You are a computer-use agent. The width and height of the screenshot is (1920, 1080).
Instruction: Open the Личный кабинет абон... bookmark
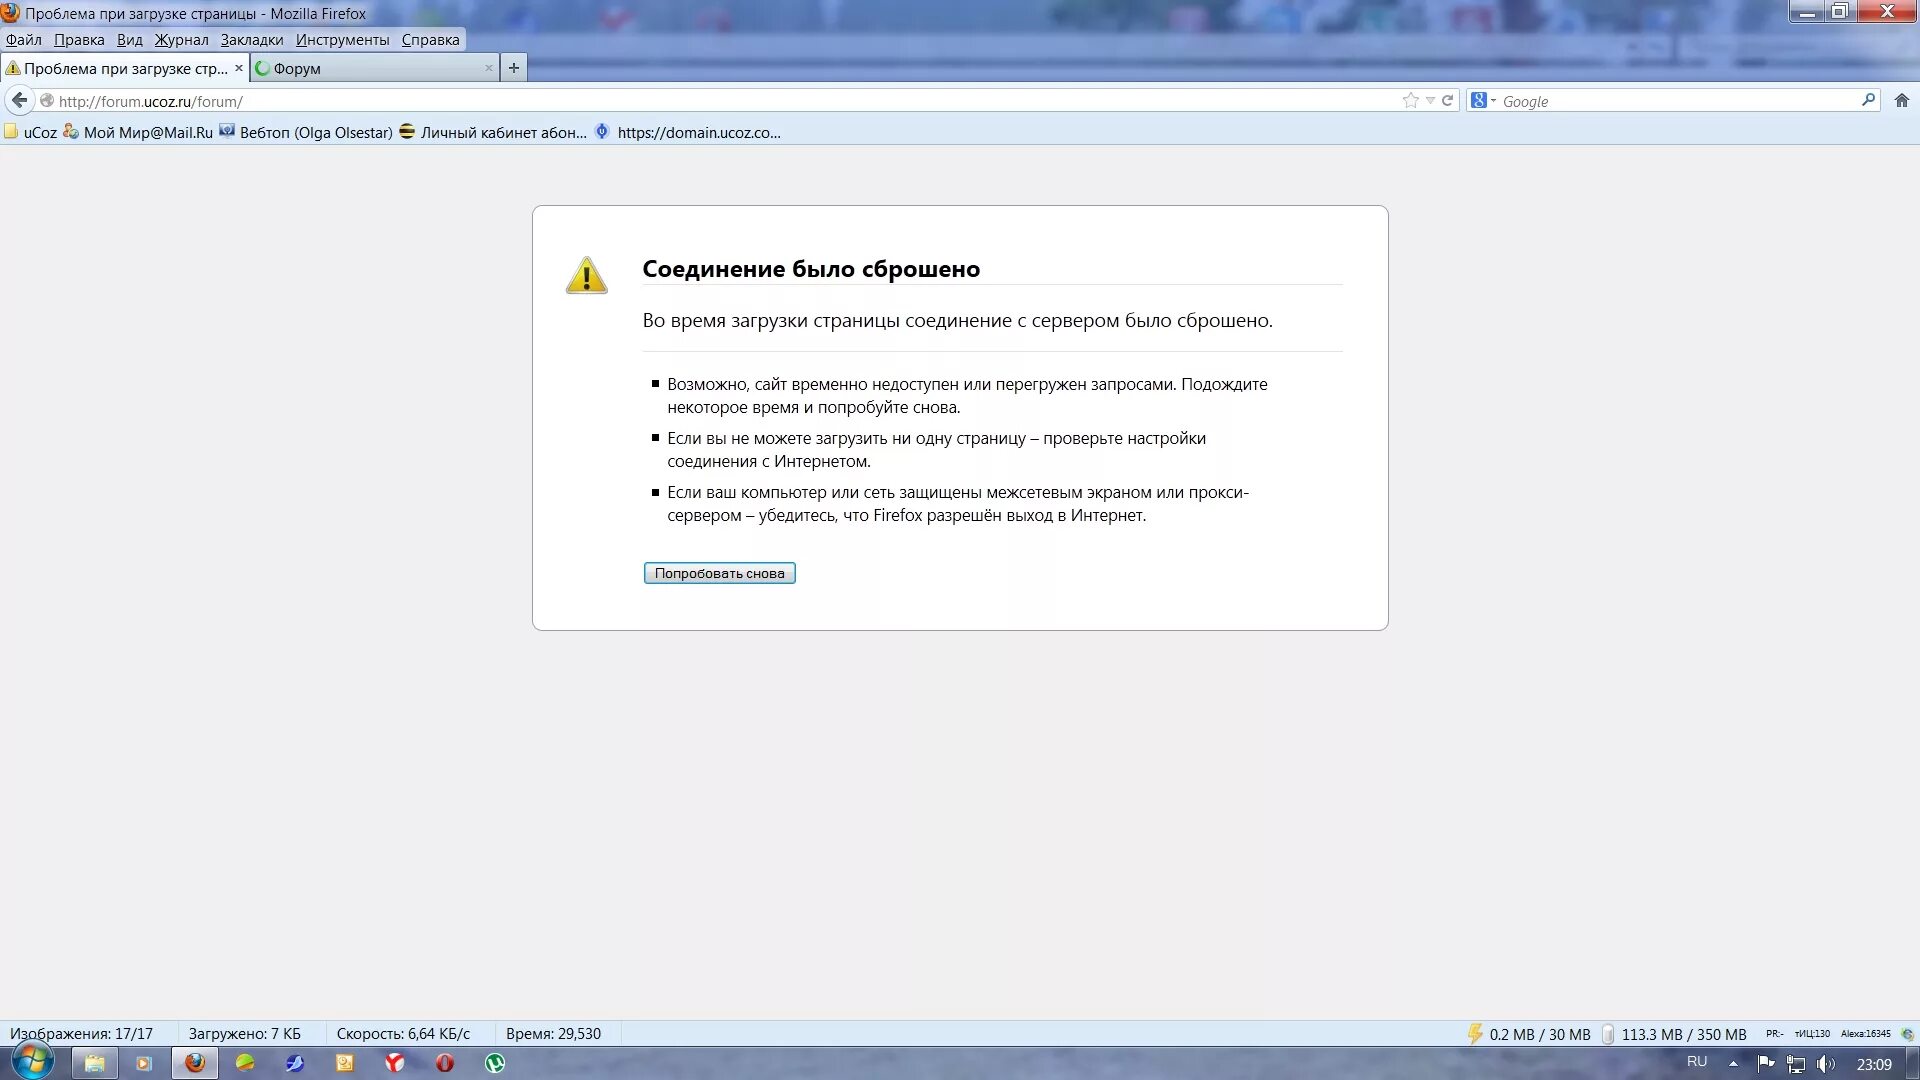(493, 132)
